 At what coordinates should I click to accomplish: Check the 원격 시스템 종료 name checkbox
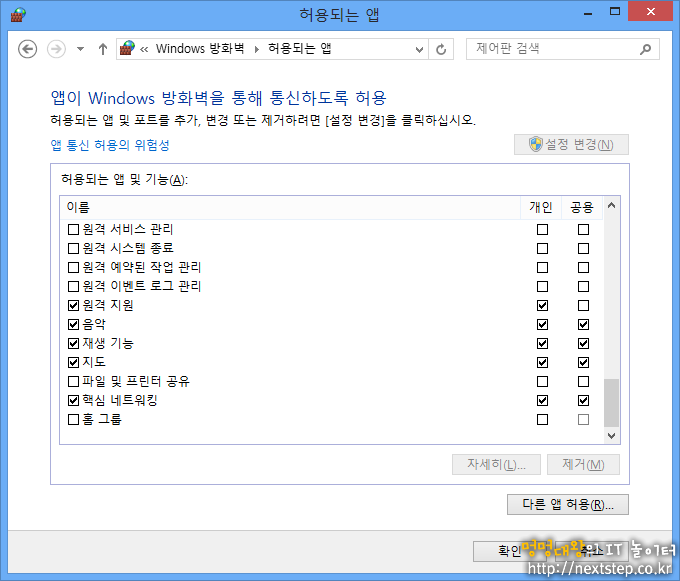click(x=73, y=248)
